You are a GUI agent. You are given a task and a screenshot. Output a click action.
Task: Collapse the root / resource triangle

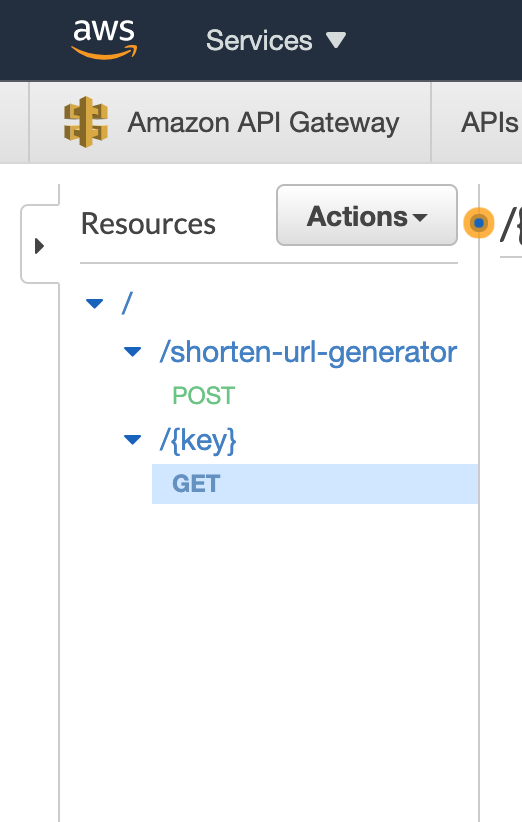[94, 304]
